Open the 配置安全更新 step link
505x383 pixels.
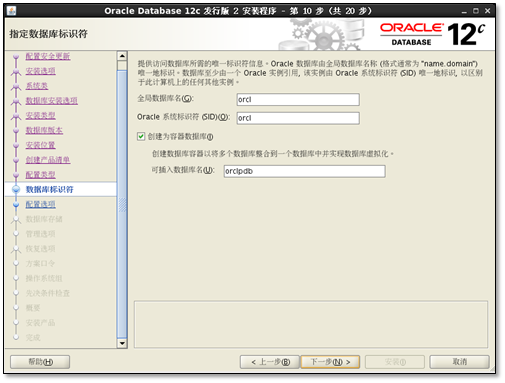[48, 56]
